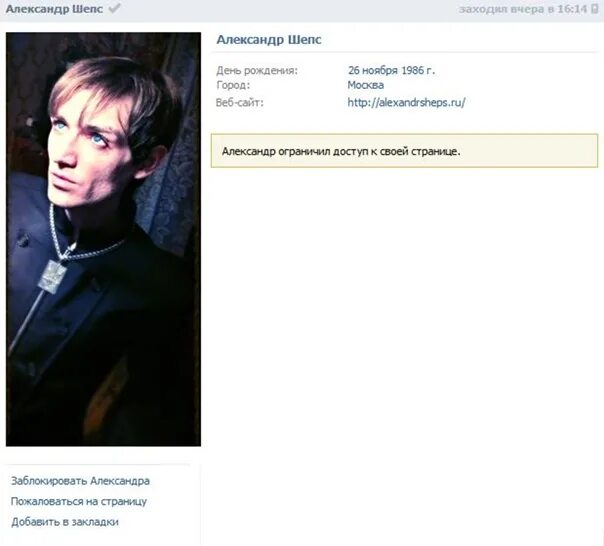Choose Заблокировать Александра
This screenshot has width=604, height=546.
coord(80,481)
